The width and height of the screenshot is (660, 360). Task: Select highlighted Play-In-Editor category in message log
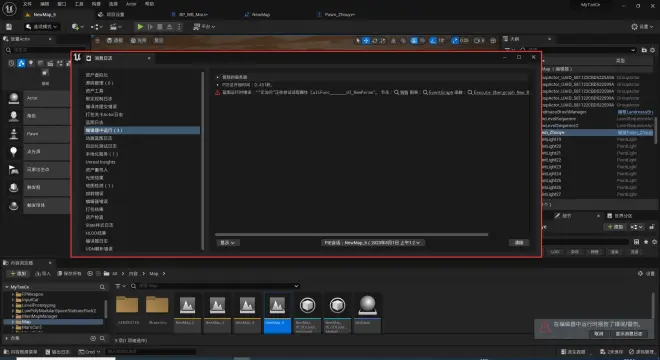coord(142,131)
